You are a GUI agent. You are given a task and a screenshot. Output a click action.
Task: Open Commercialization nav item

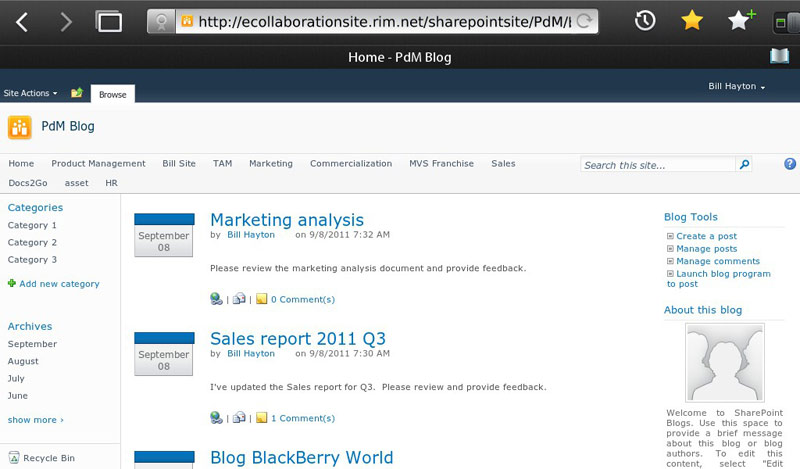351,163
